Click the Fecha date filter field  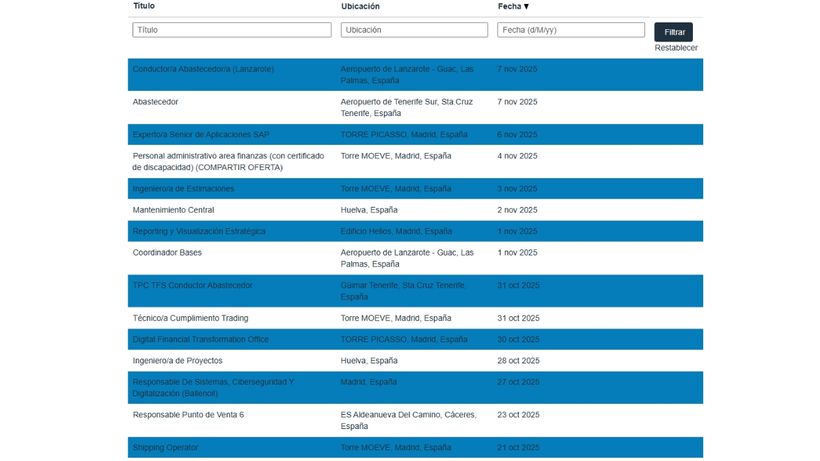570,30
